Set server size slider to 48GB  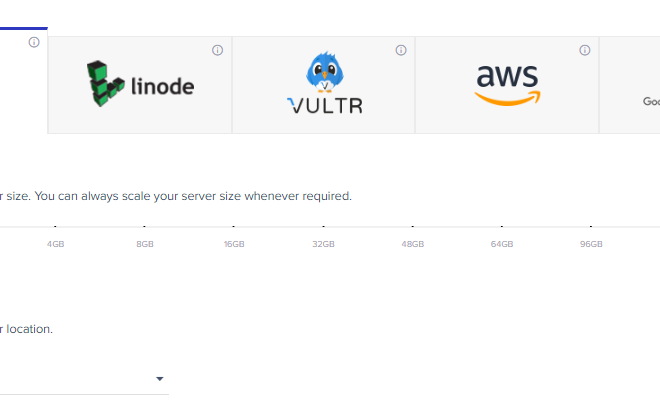[x=412, y=227]
